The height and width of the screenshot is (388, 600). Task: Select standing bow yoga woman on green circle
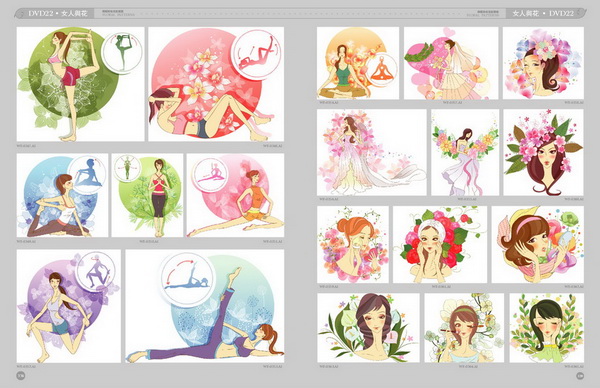pos(81,84)
